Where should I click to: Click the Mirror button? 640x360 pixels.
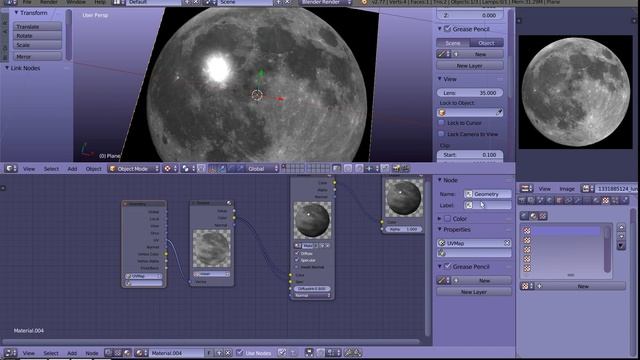click(37, 56)
